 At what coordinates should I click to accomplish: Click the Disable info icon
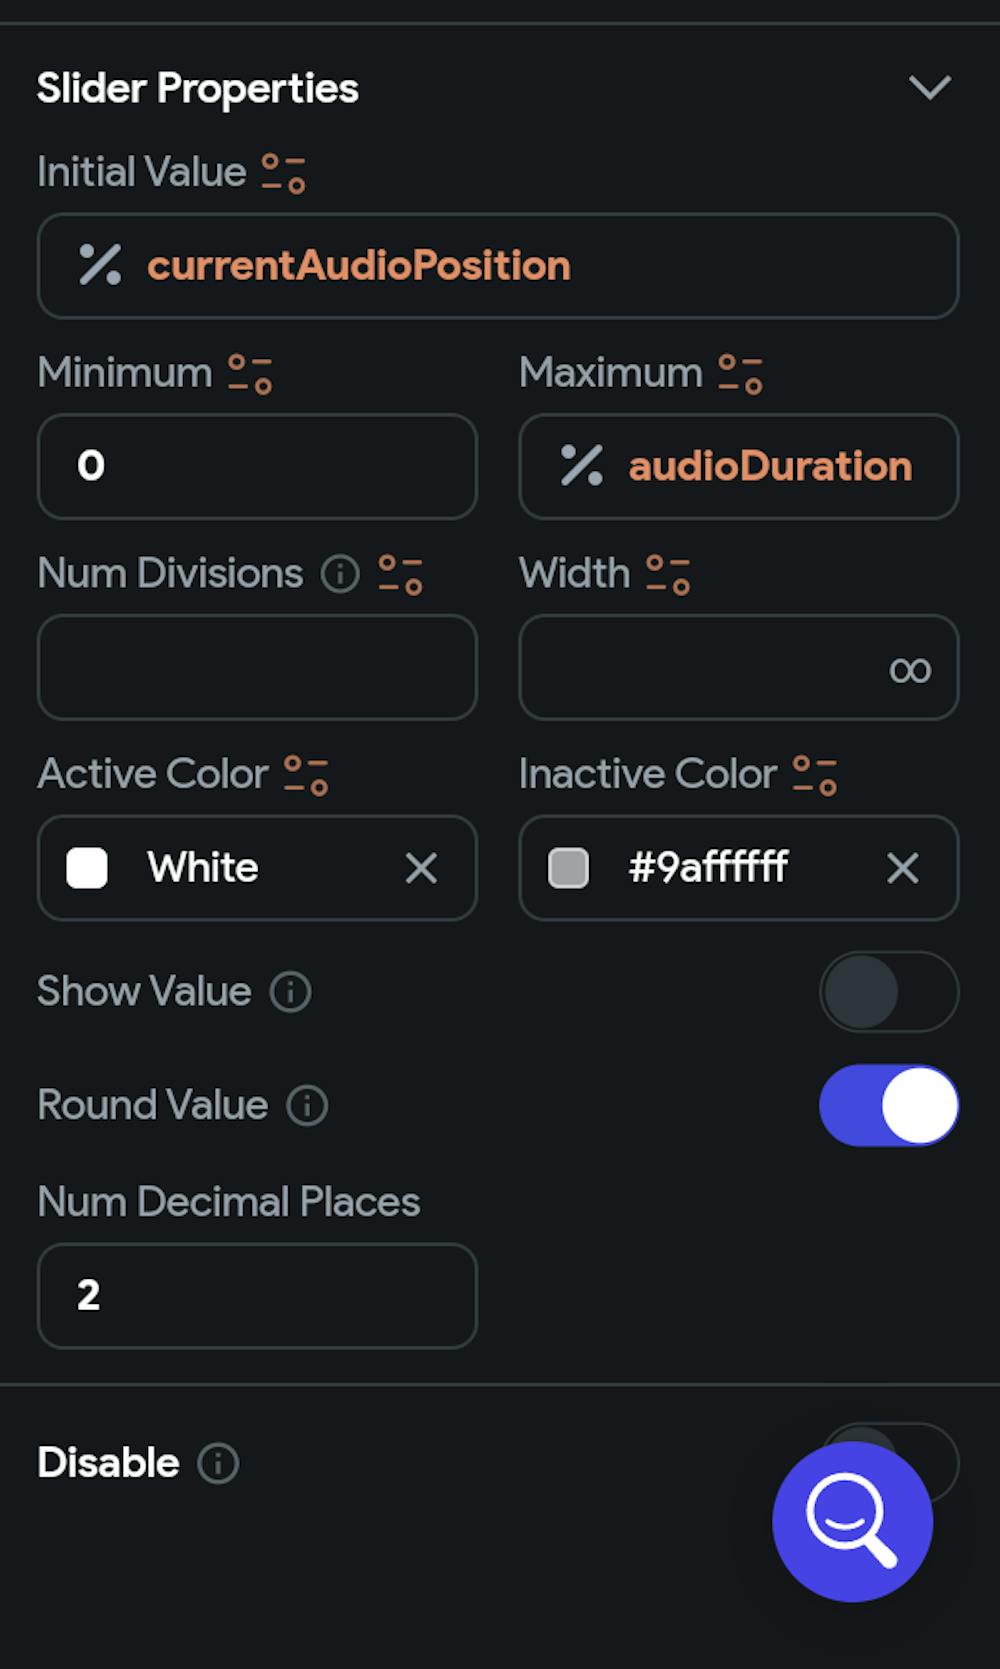pyautogui.click(x=218, y=1464)
